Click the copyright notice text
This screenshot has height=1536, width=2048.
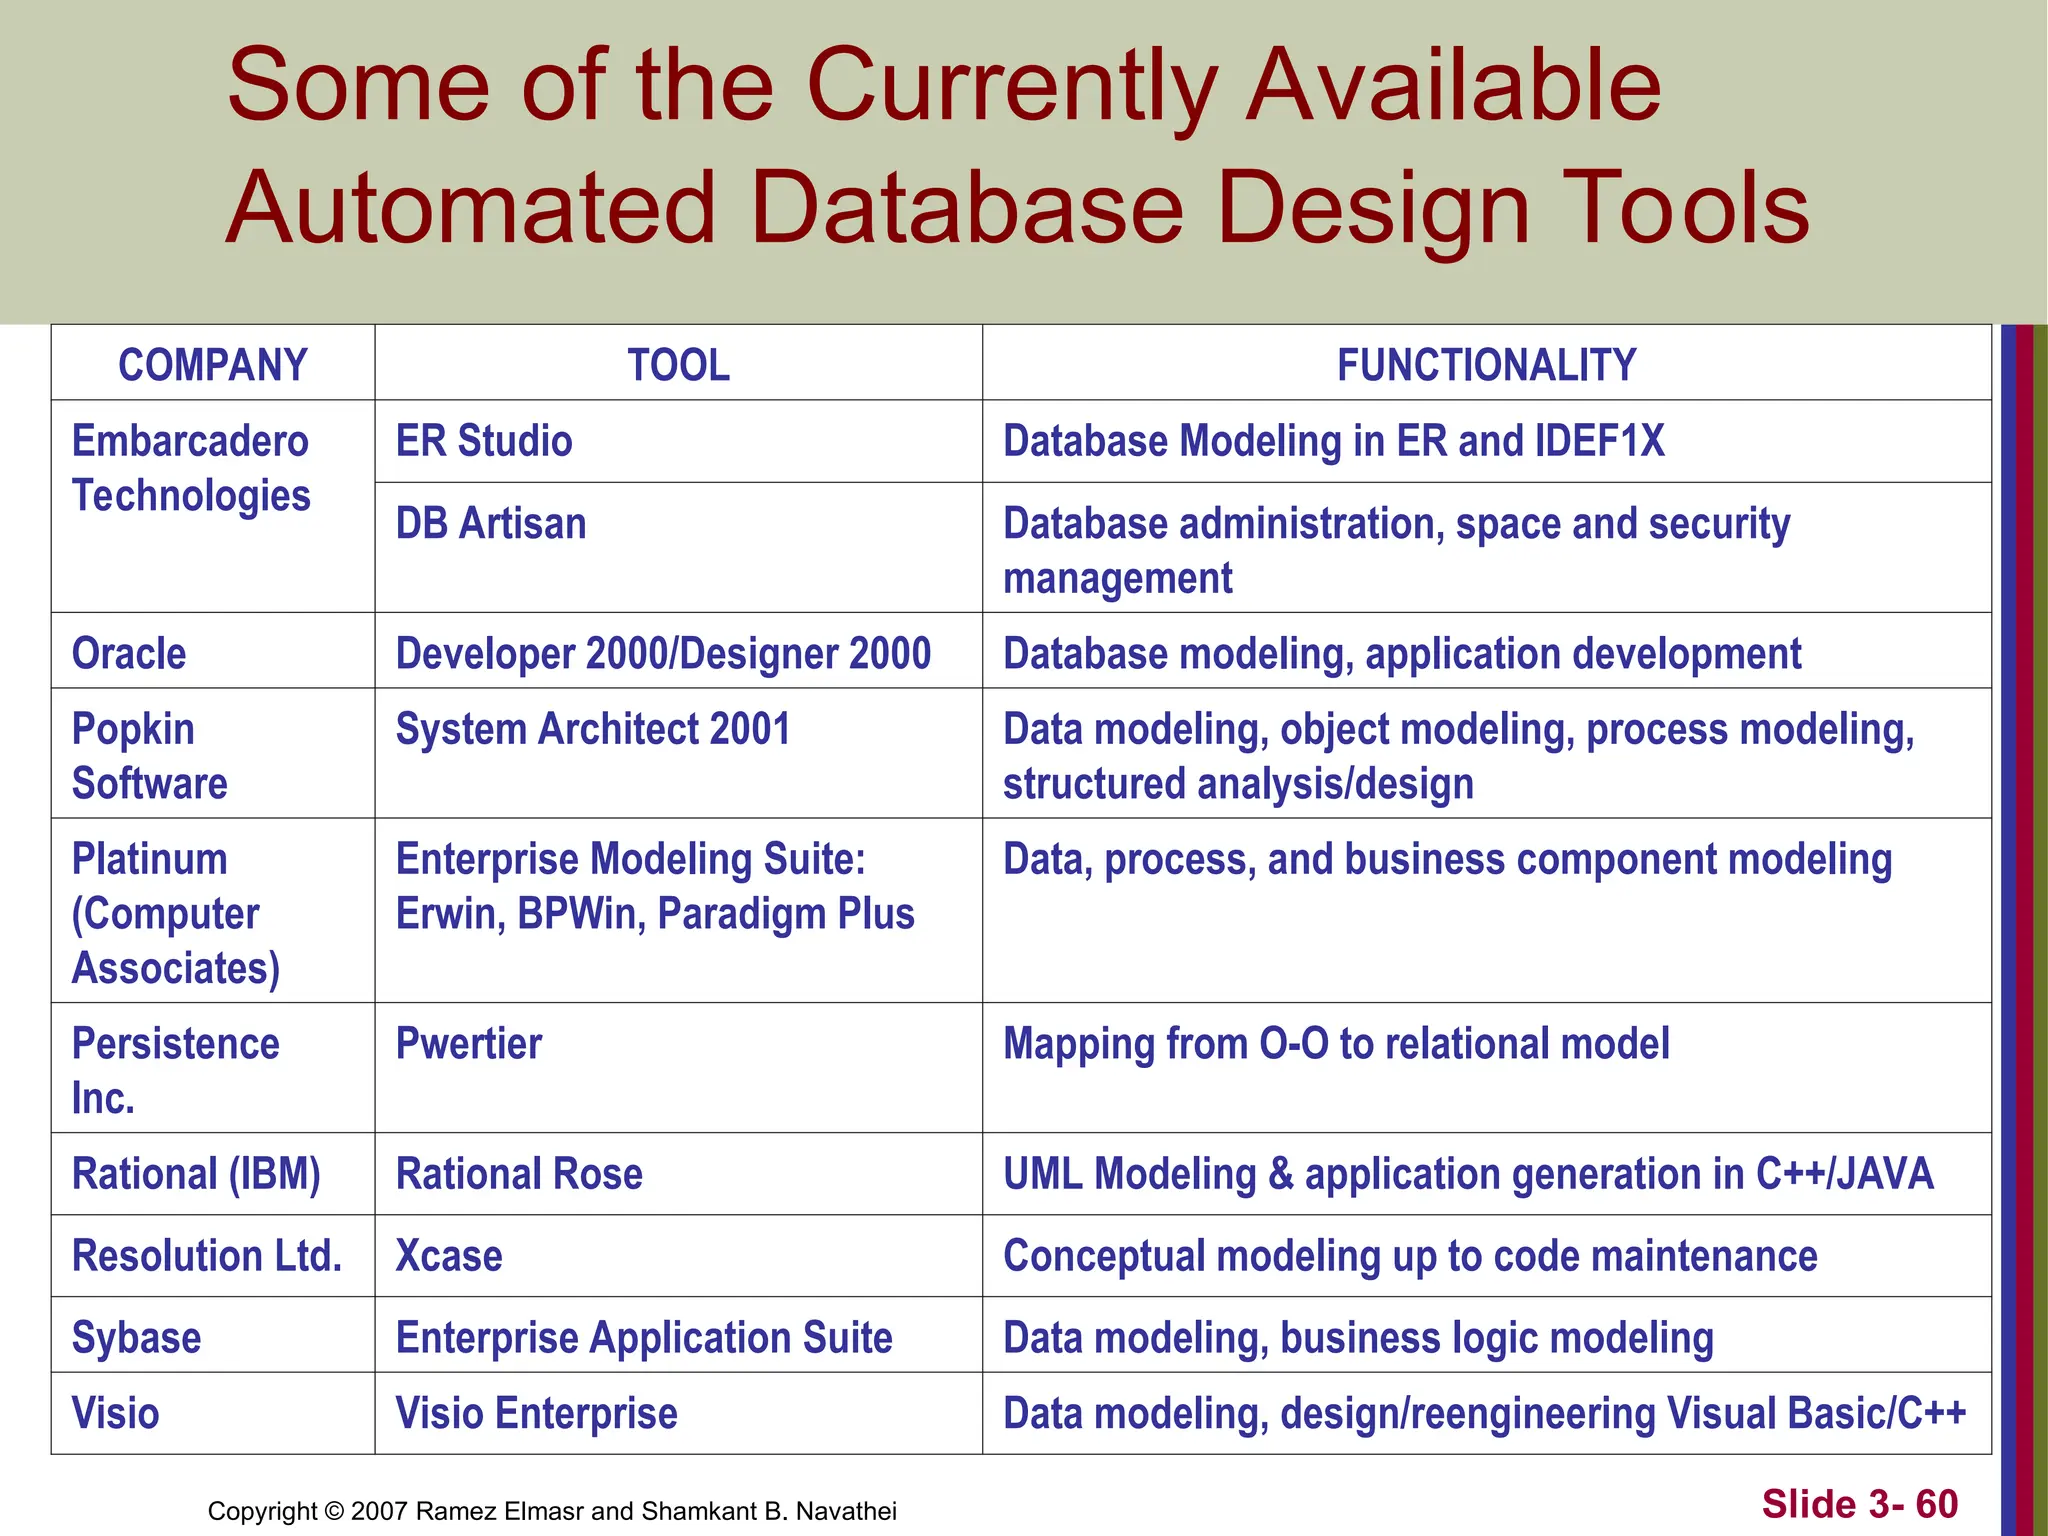[552, 1510]
